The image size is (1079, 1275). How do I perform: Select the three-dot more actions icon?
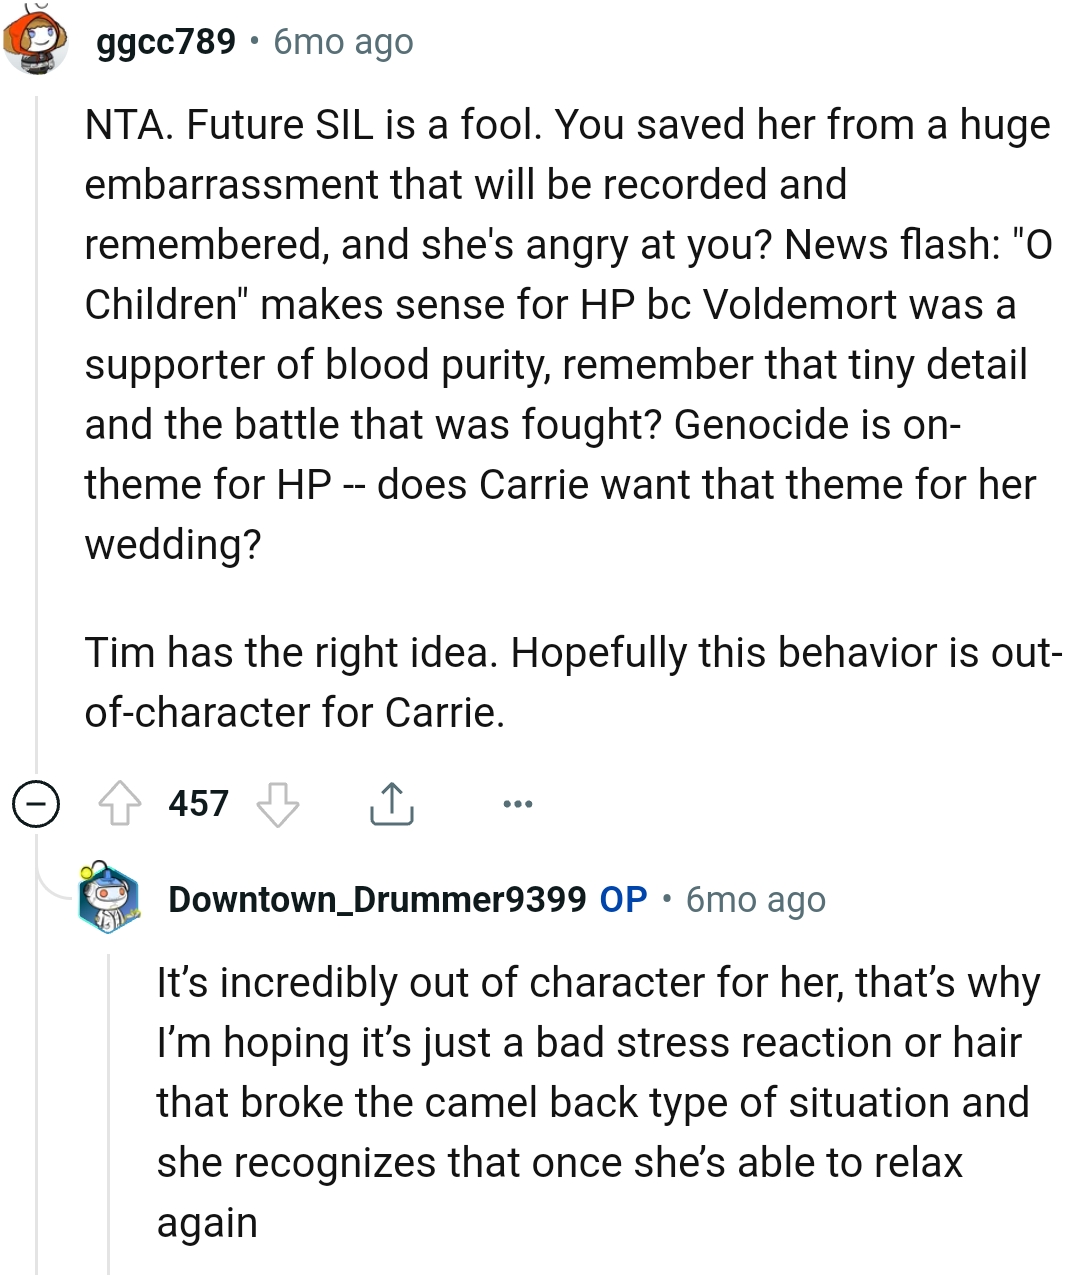[x=517, y=802]
